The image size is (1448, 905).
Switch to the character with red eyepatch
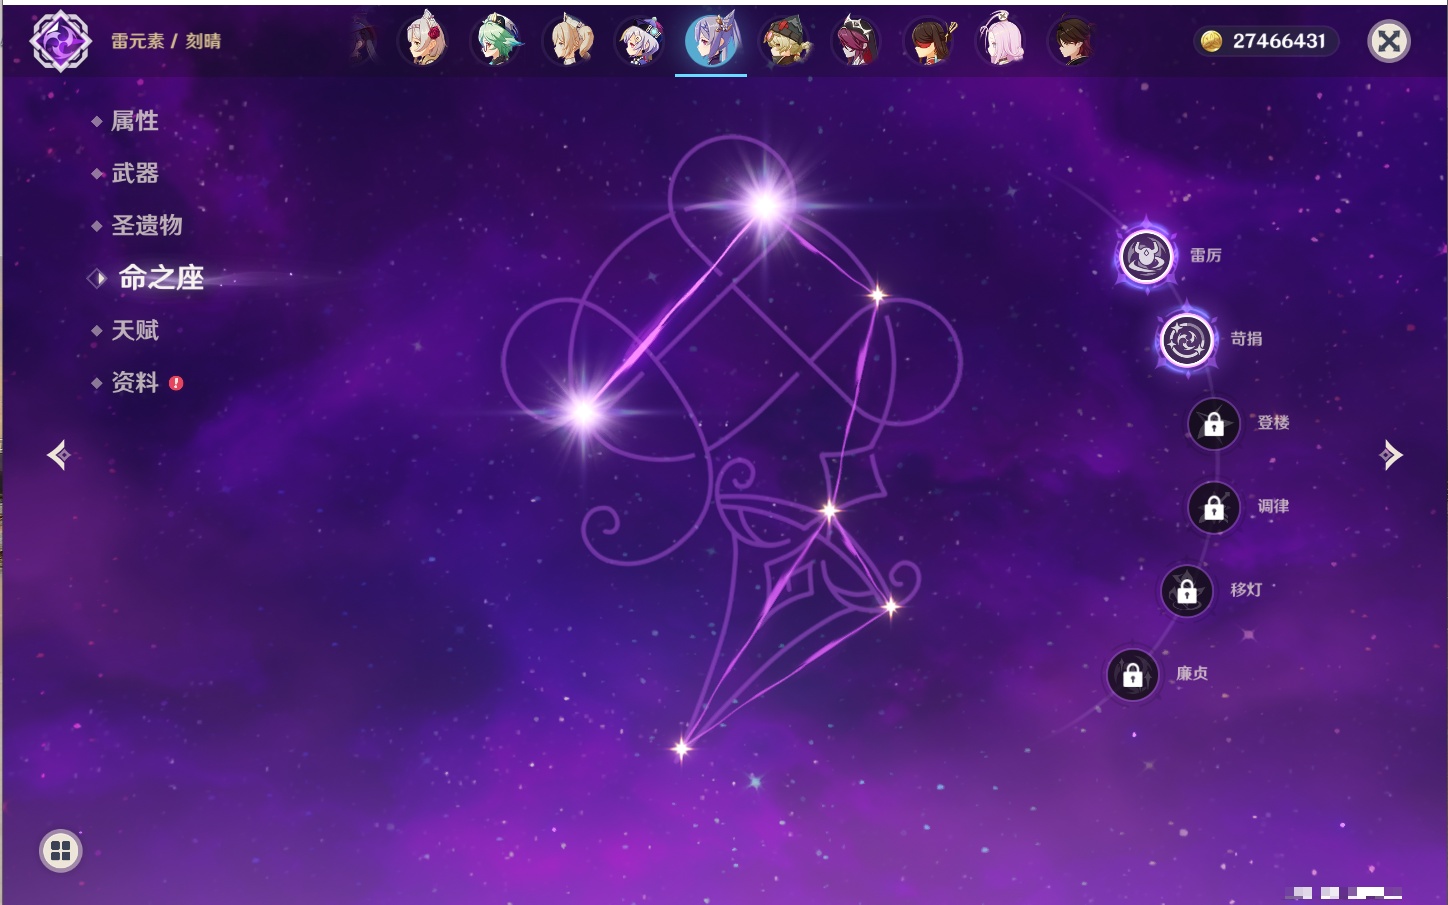[929, 41]
